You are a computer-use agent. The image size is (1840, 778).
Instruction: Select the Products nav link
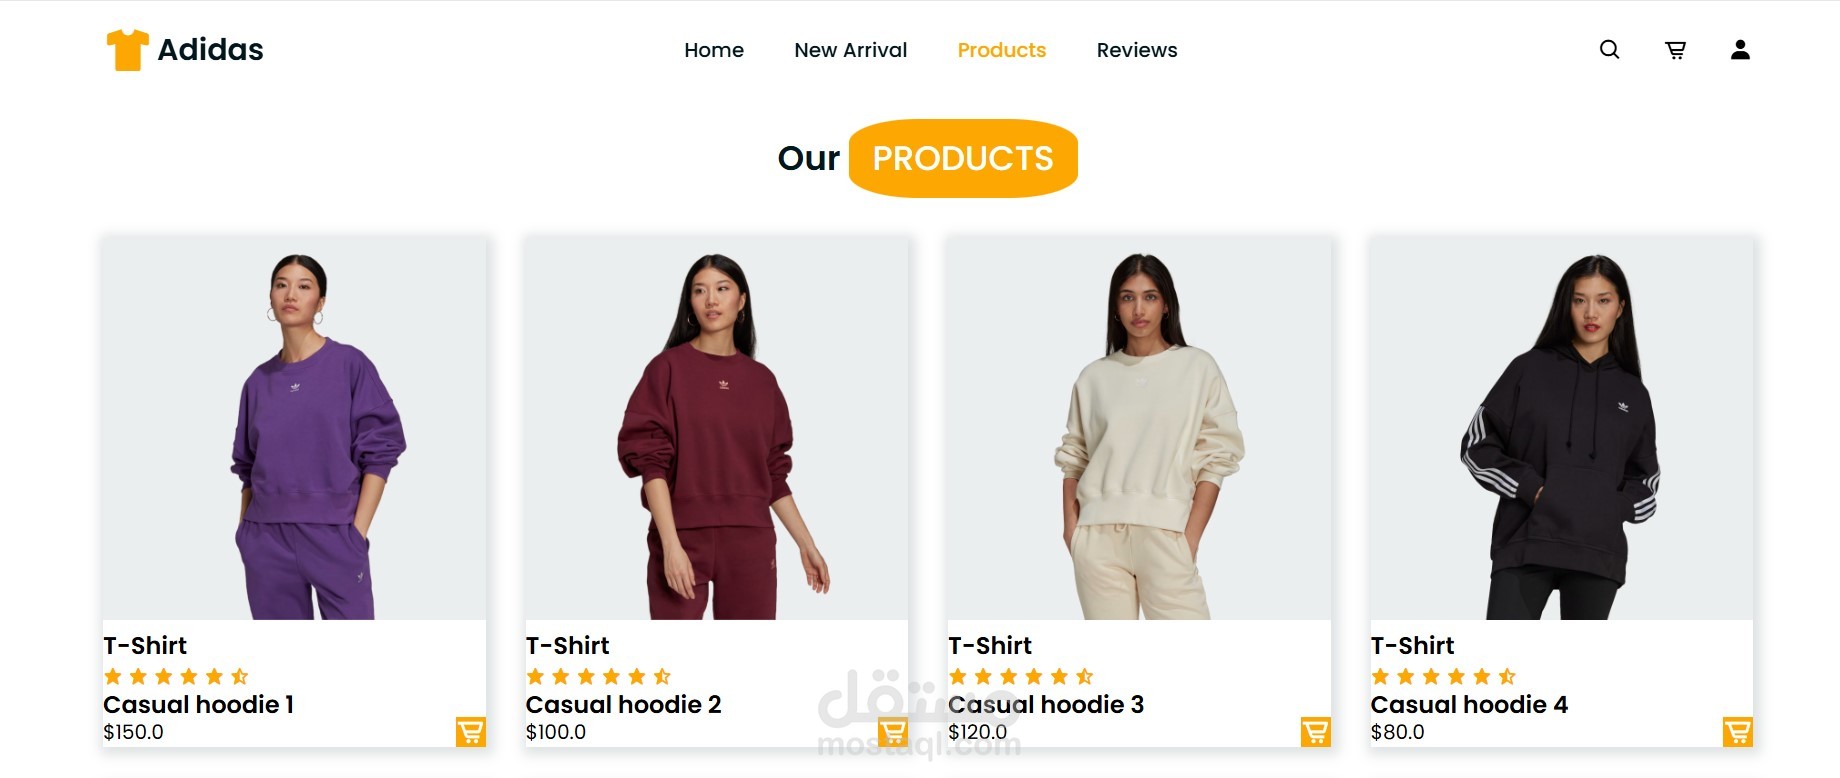pyautogui.click(x=1002, y=50)
